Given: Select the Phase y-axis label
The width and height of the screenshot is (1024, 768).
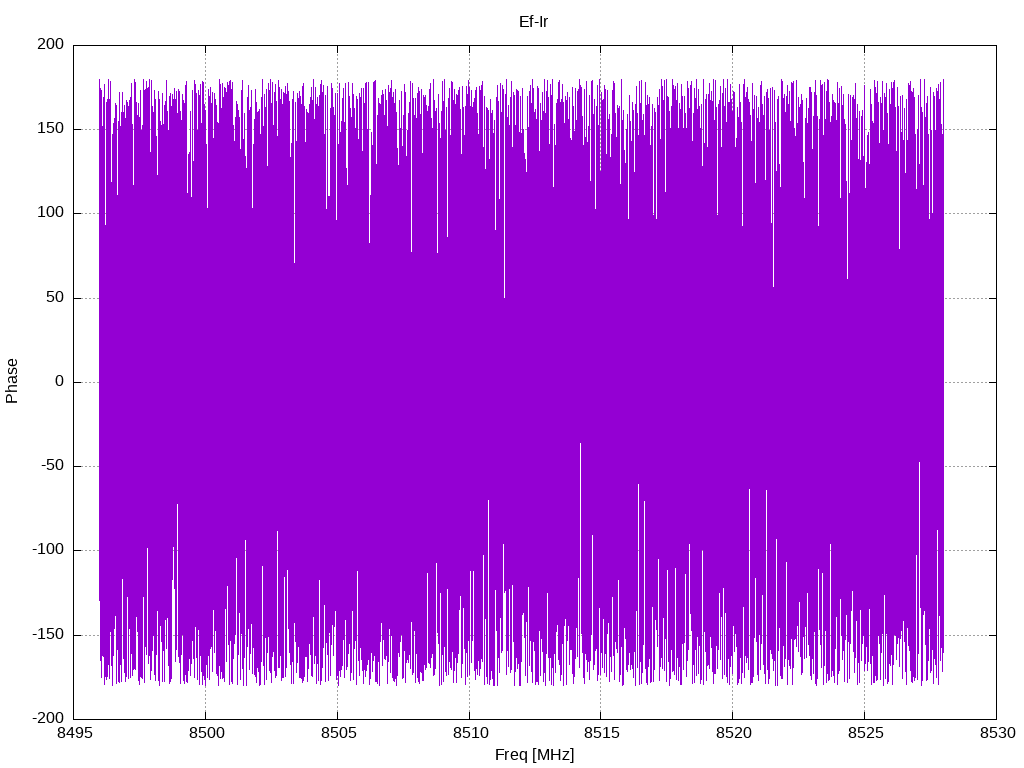Looking at the screenshot, I should [12, 381].
